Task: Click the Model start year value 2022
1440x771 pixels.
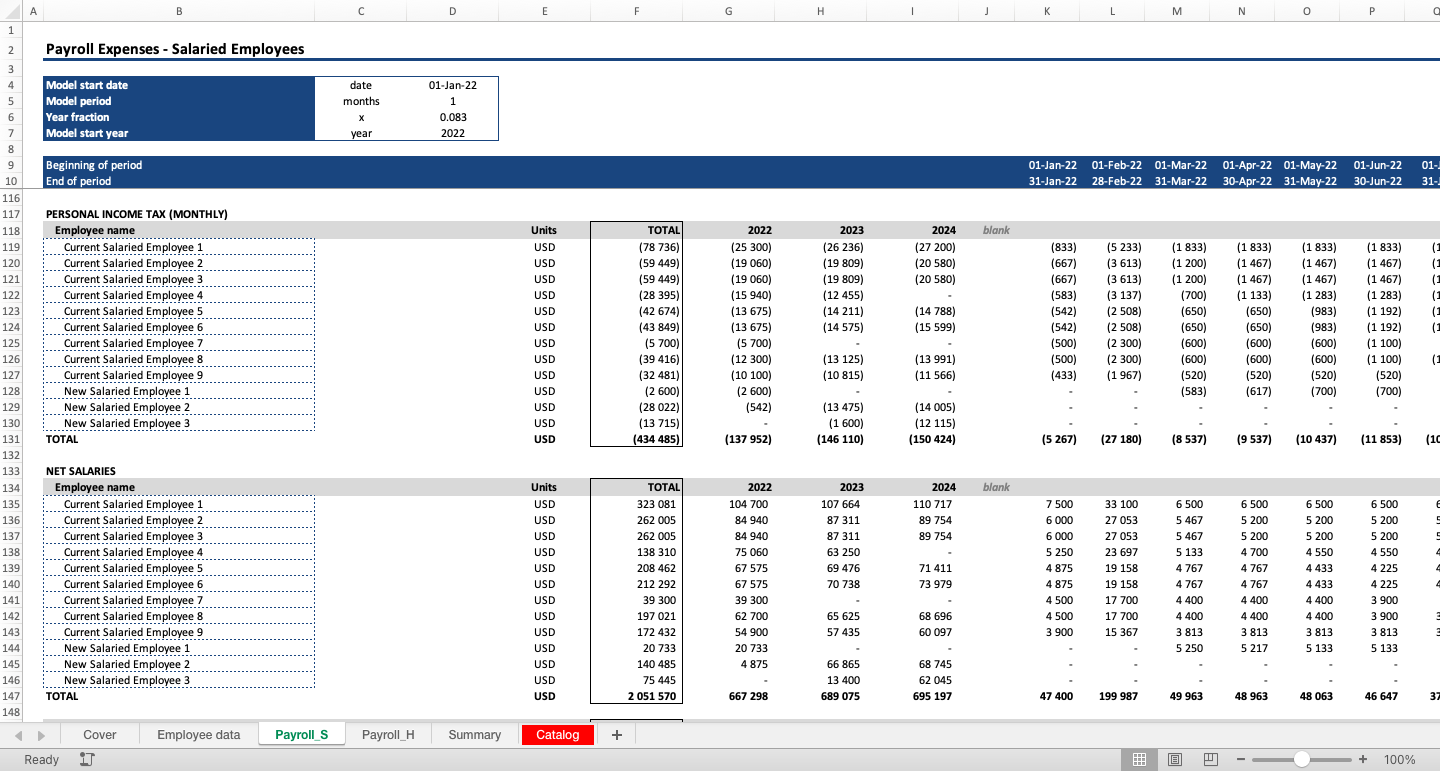Action: 453,133
